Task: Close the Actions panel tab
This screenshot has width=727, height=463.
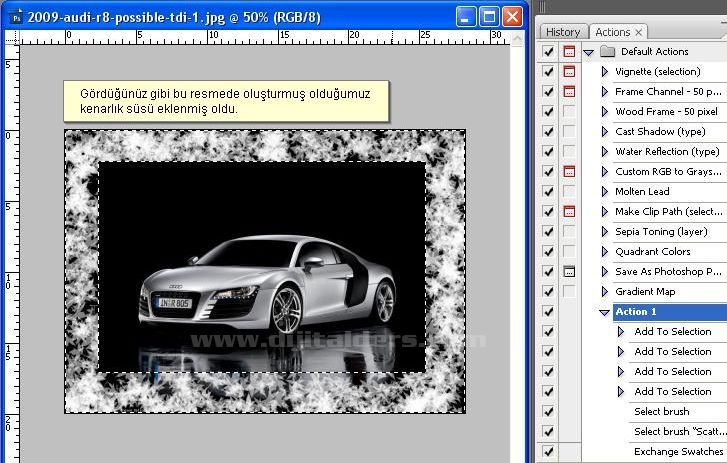Action: click(638, 32)
